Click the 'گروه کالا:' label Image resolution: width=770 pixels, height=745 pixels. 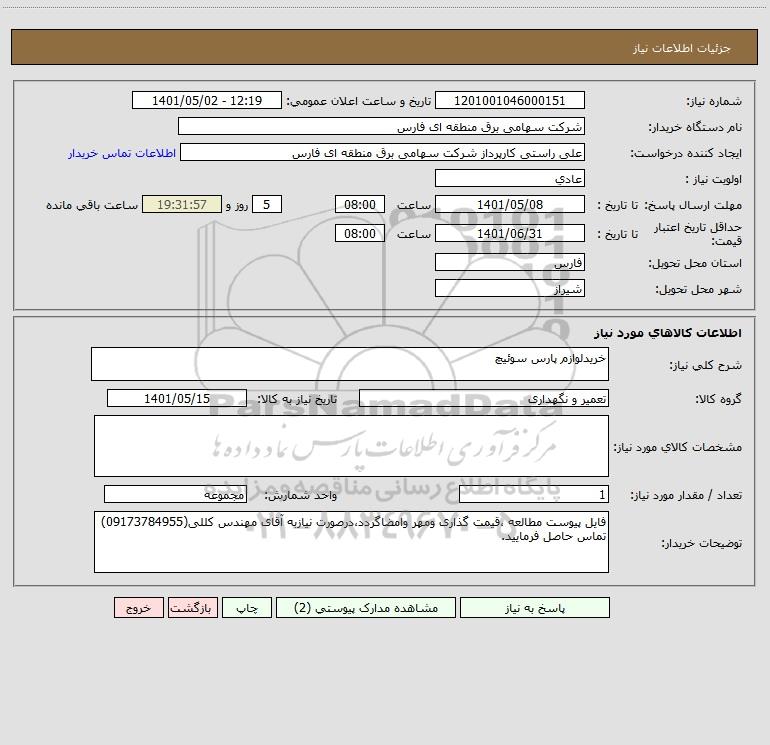pos(718,399)
